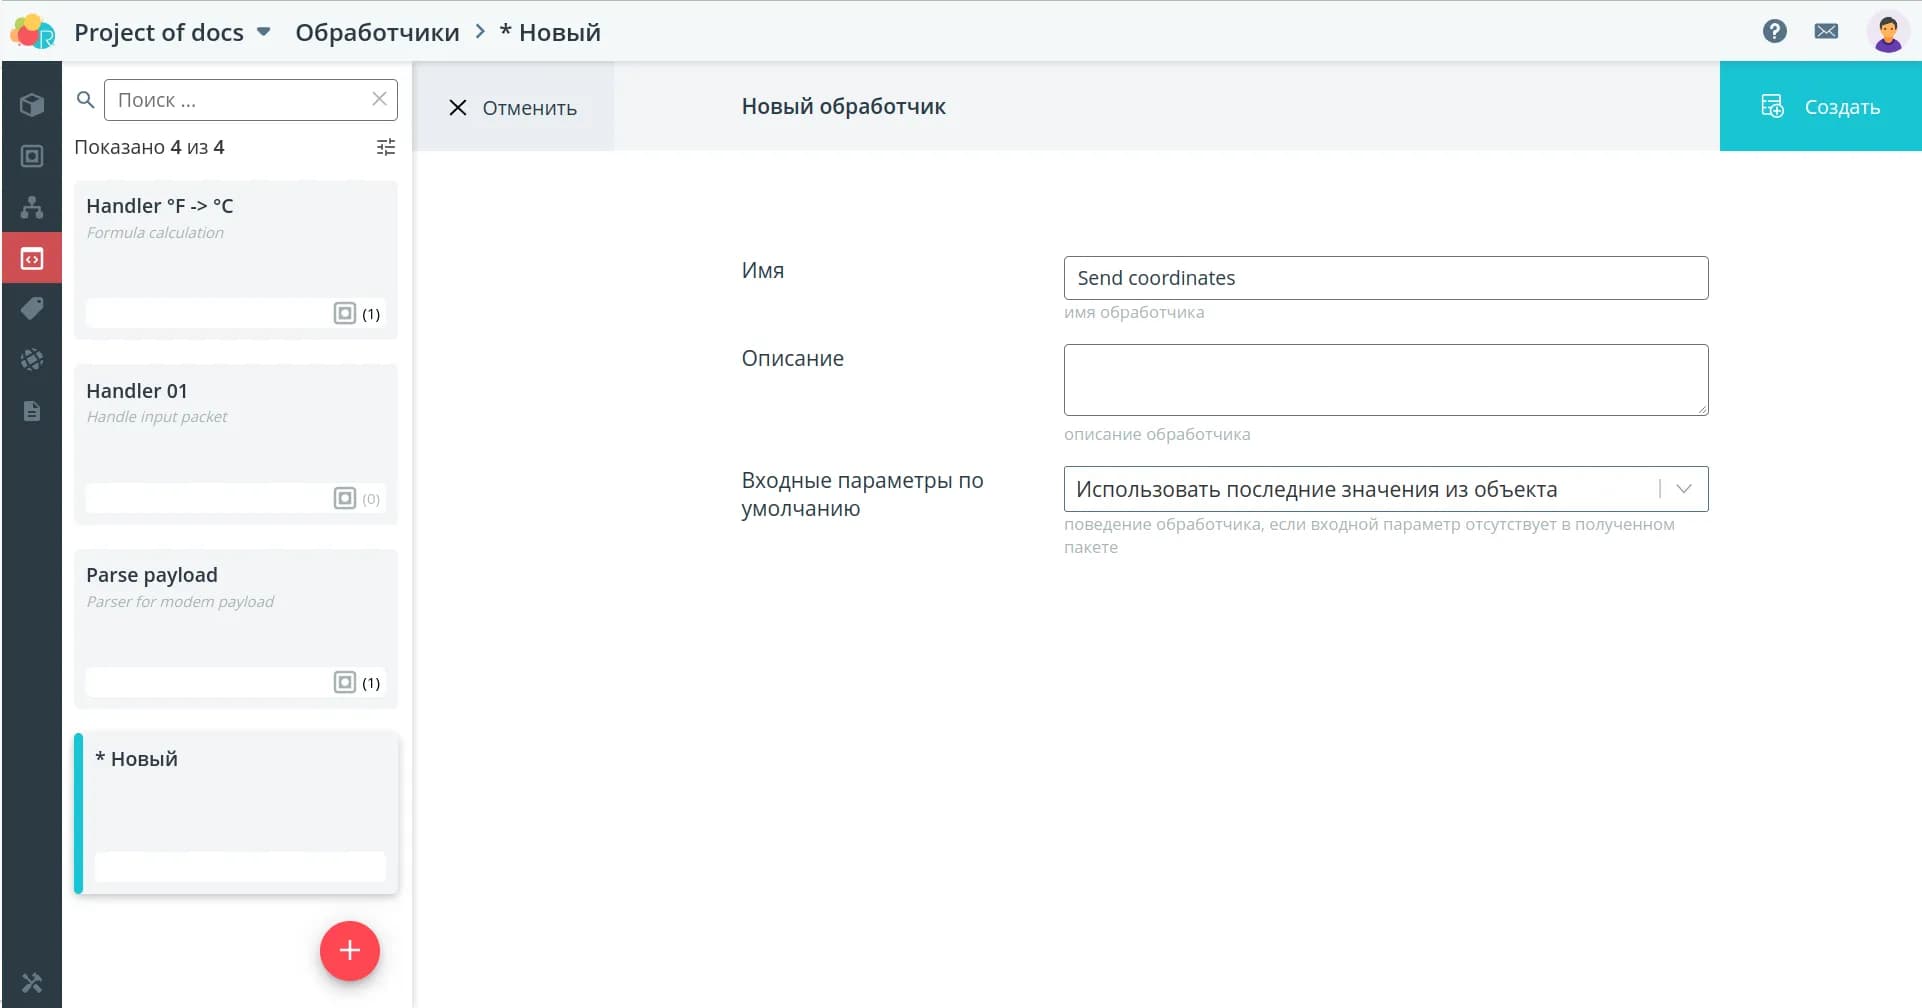Select the tag icon in left sidebar
The width and height of the screenshot is (1922, 1008).
pos(32,309)
